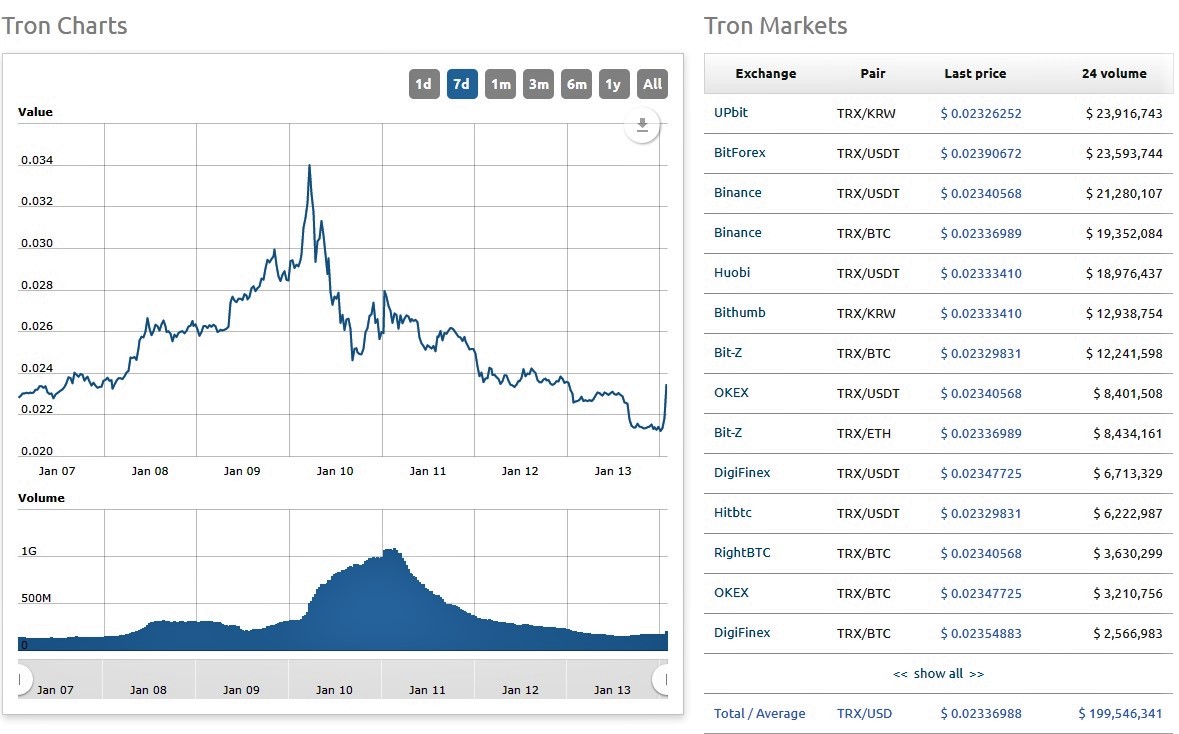Click the chart download icon
Viewport: 1179px width, 734px height.
pos(642,125)
